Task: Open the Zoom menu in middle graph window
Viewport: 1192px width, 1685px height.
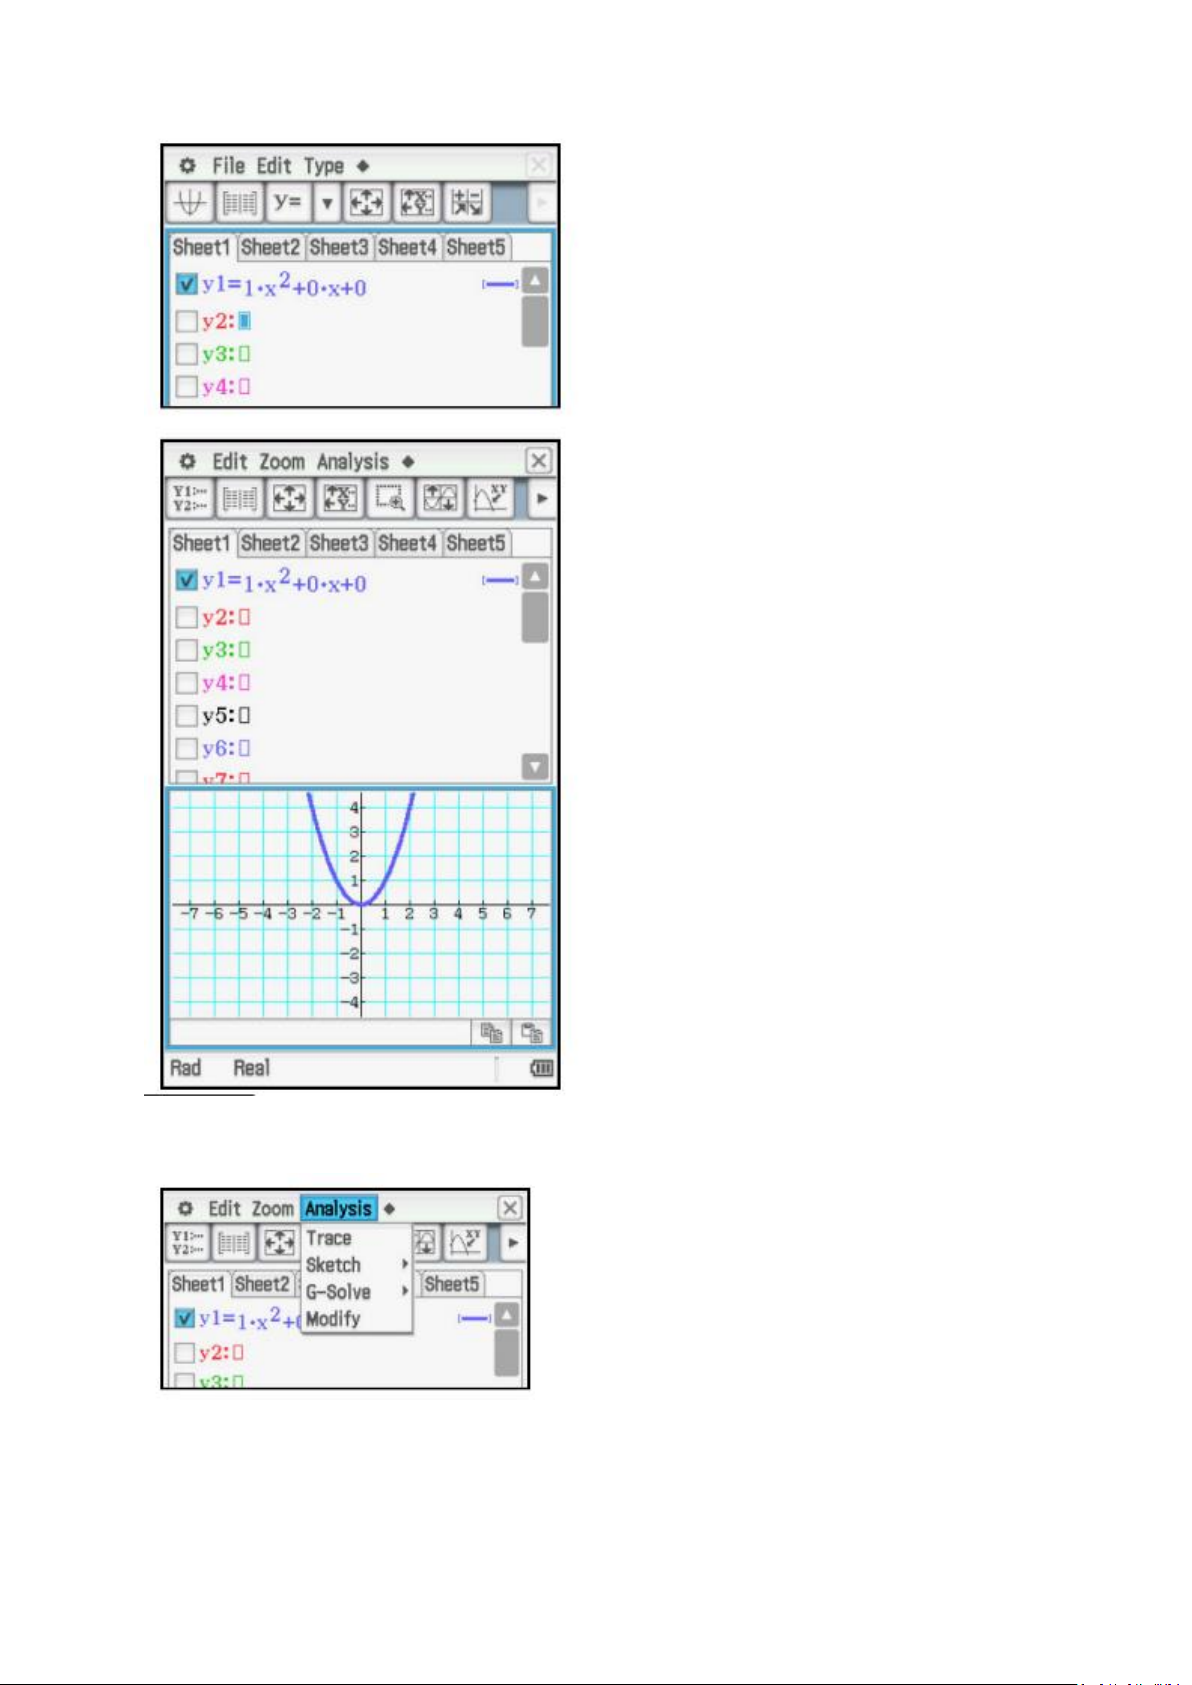Action: [x=282, y=462]
